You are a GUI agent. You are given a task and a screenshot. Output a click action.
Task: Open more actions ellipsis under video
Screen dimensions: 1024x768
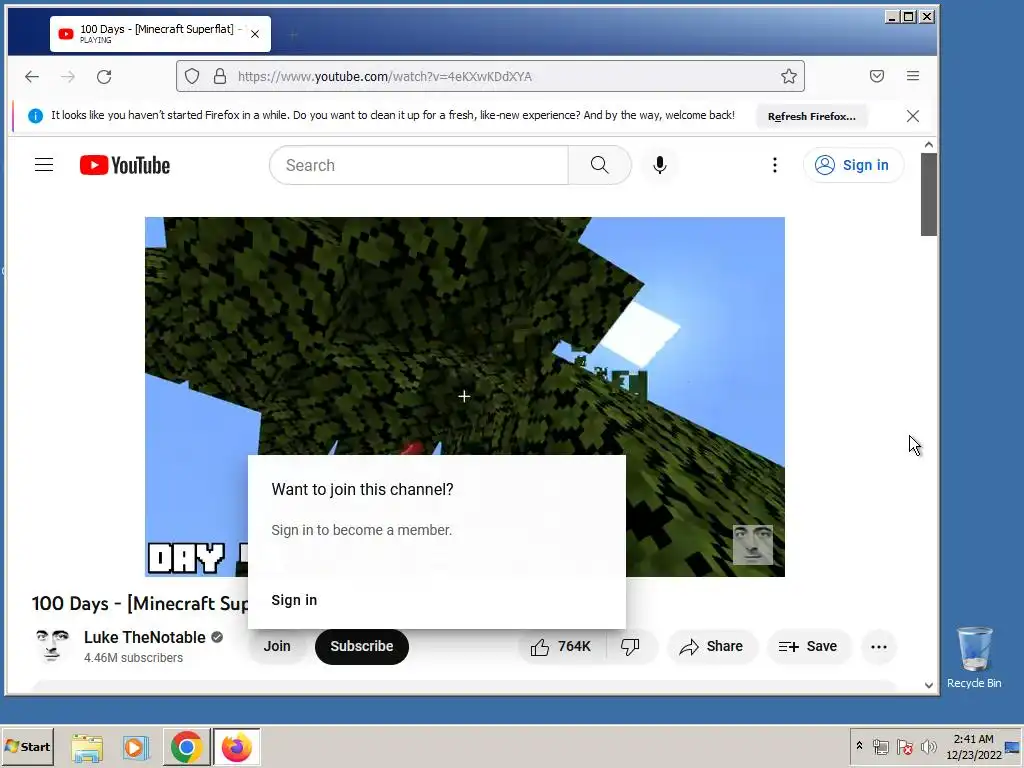tap(879, 647)
